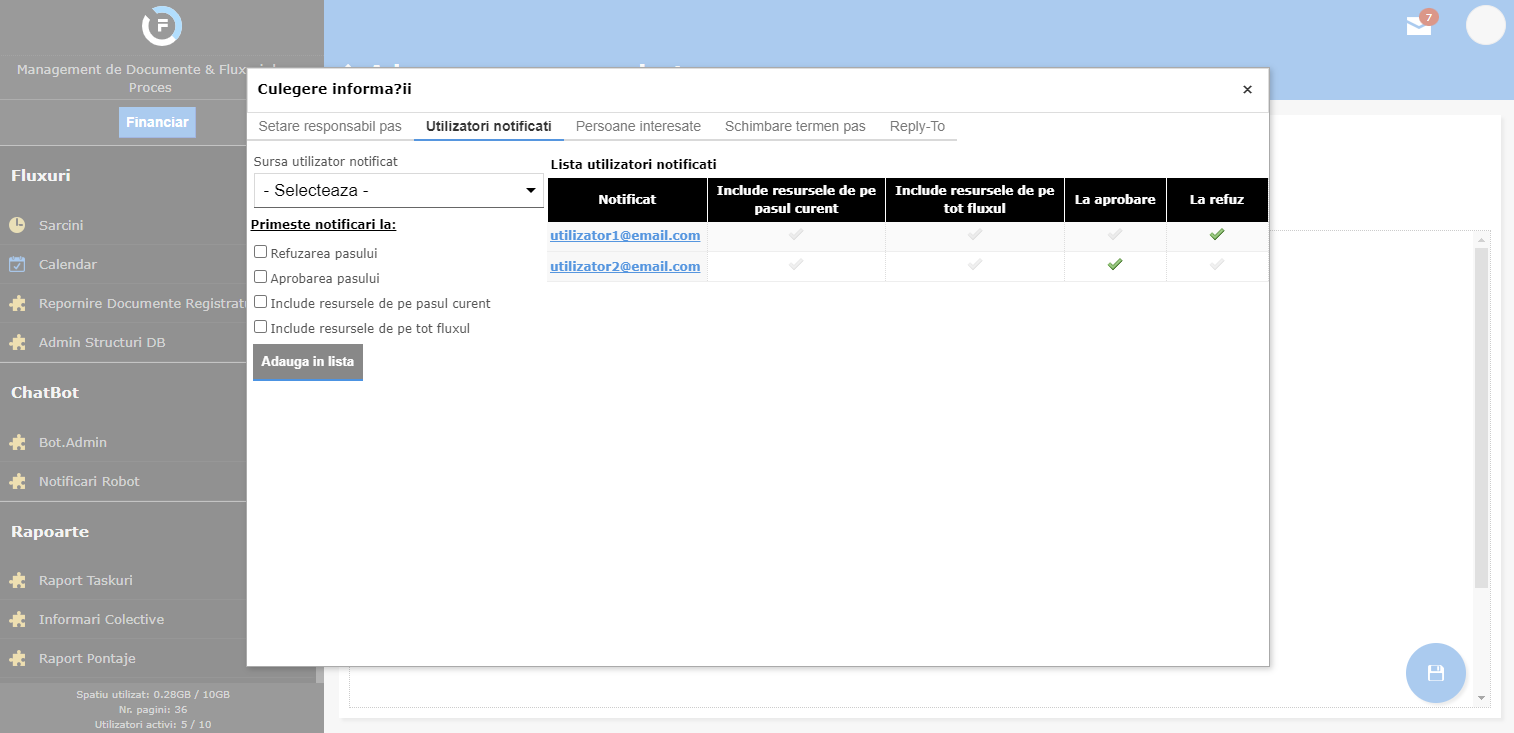This screenshot has height=733, width=1514.
Task: Click puzzle icon beside Bot.Admin
Action: [17, 442]
